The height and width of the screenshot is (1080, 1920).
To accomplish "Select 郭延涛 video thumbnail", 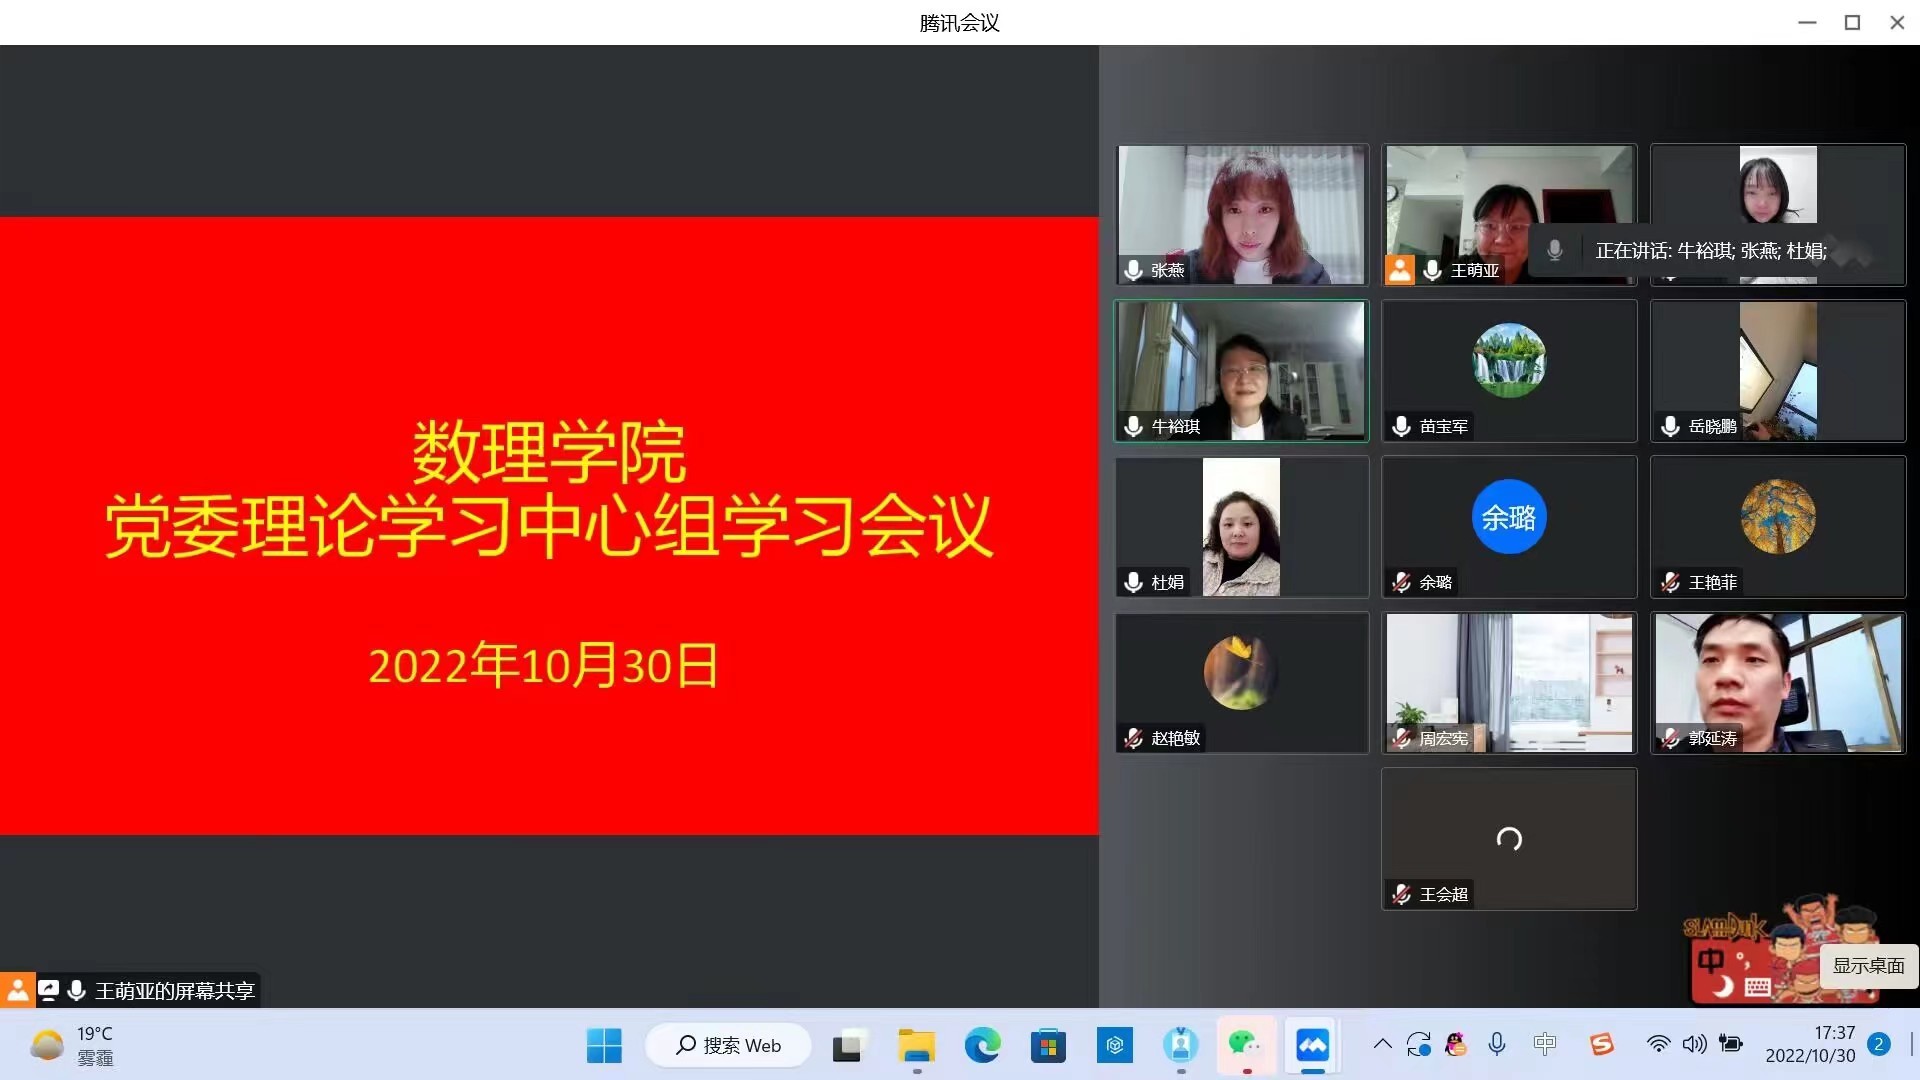I will [x=1777, y=683].
